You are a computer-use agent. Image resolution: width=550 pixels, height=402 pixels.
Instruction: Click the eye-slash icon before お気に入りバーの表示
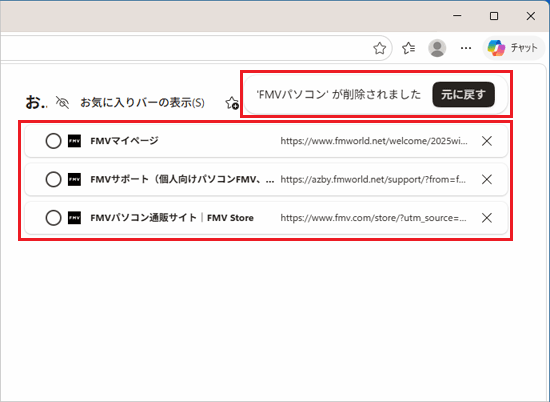[x=62, y=102]
